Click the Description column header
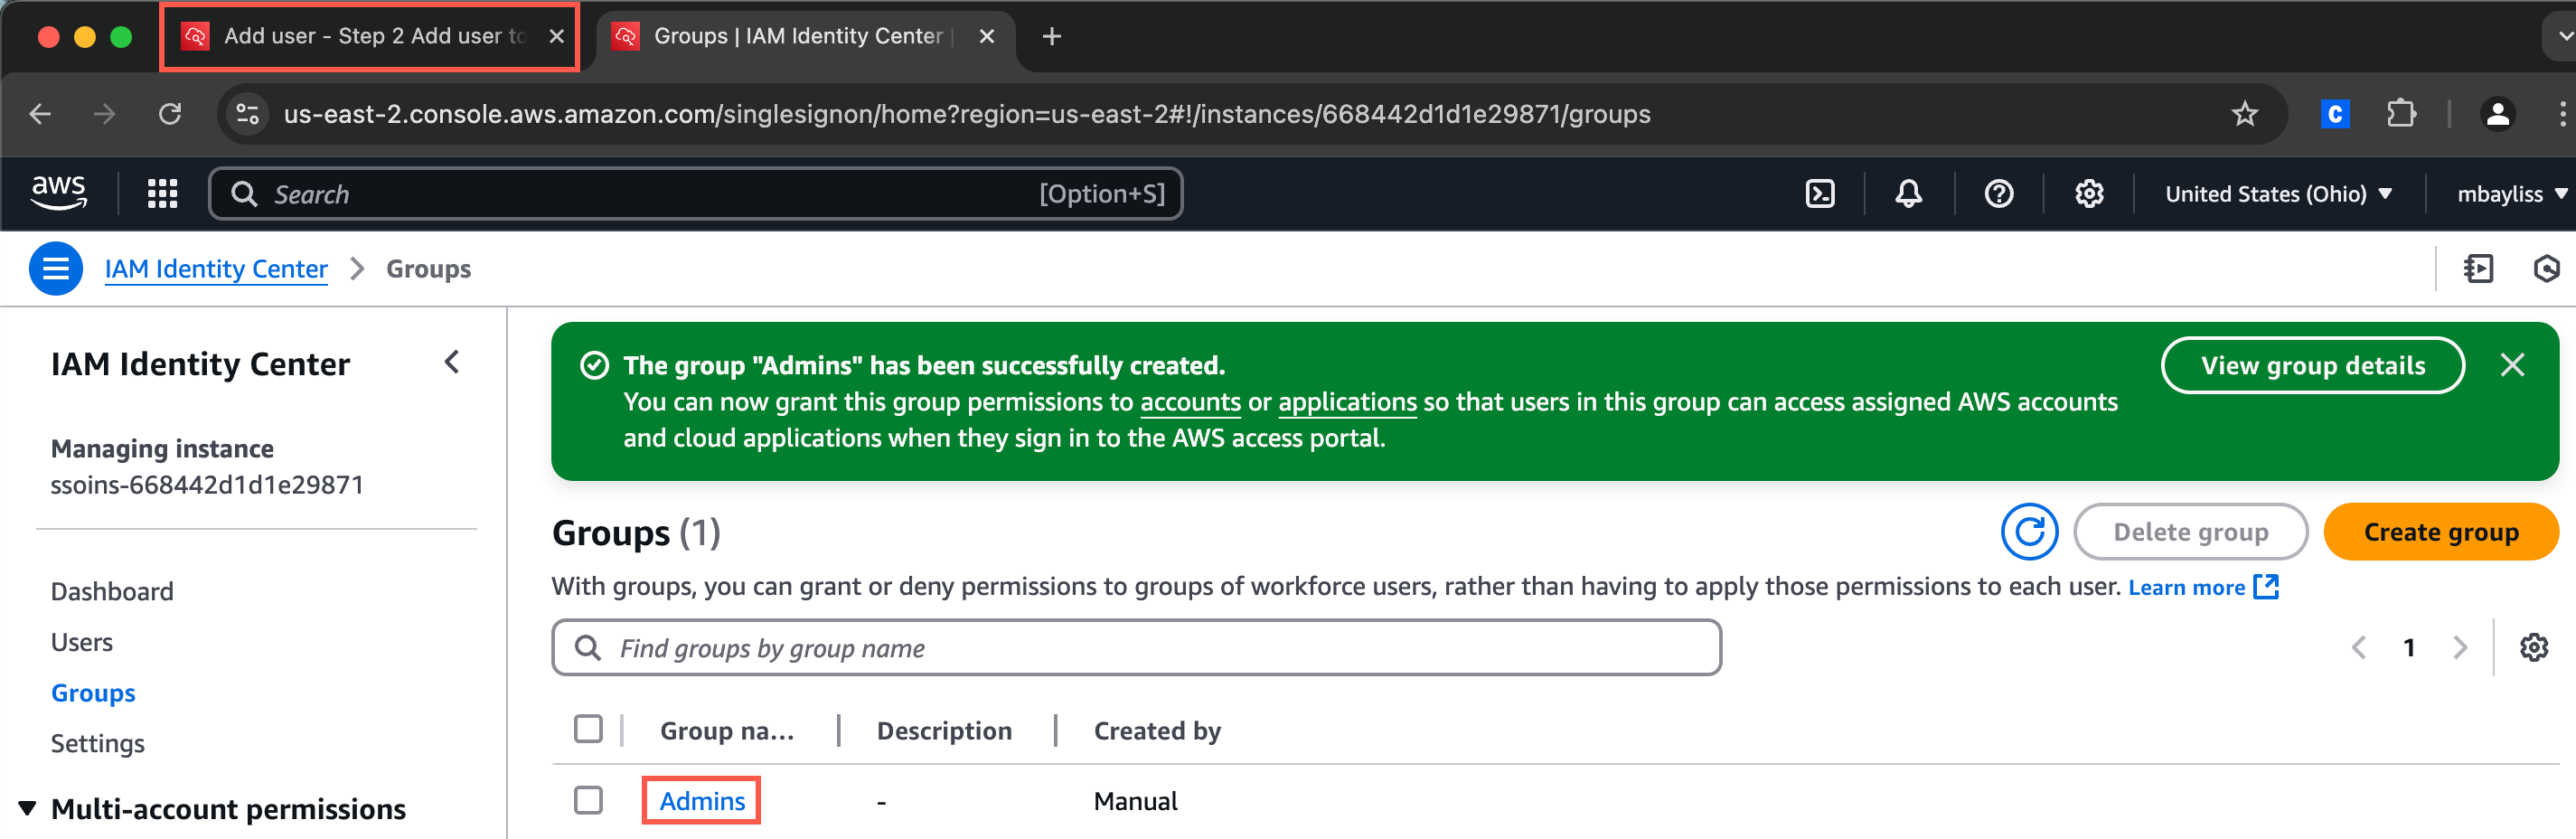This screenshot has width=2576, height=839. click(x=944, y=730)
